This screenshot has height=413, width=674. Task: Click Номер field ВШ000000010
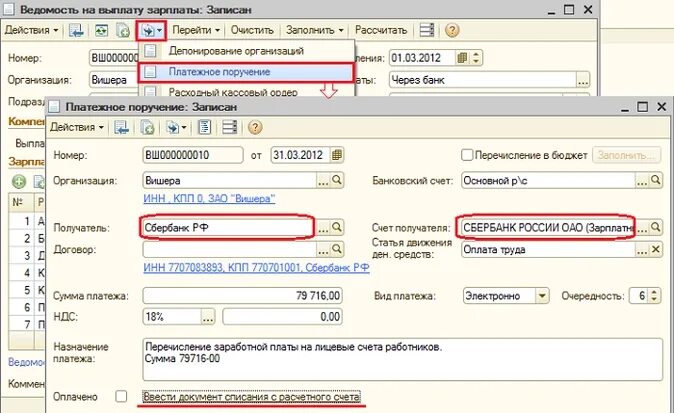pyautogui.click(x=193, y=155)
